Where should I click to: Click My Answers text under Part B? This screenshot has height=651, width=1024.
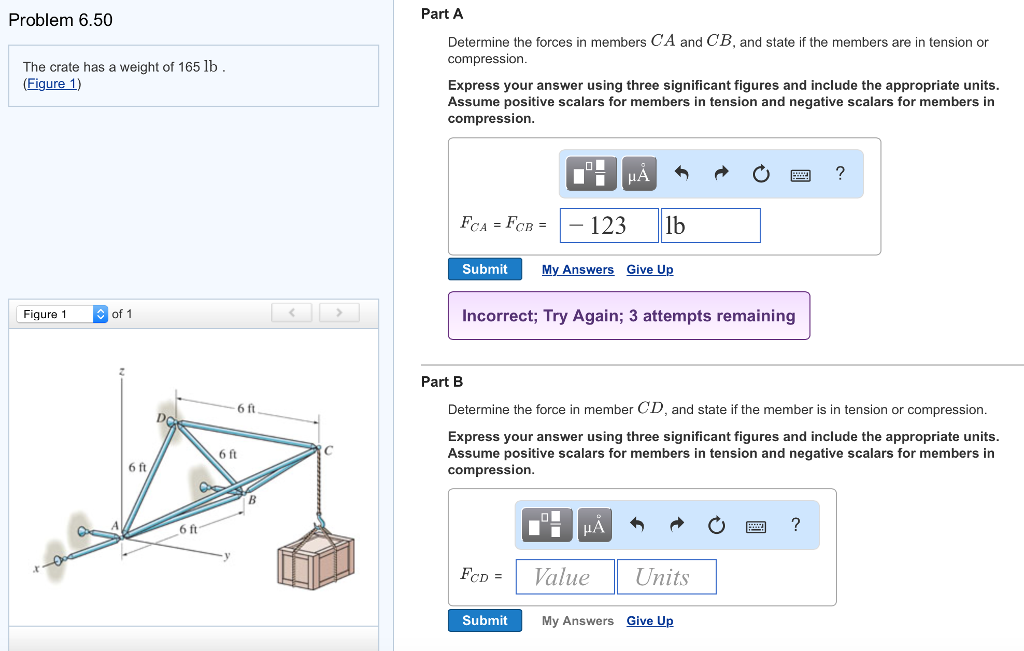click(578, 621)
